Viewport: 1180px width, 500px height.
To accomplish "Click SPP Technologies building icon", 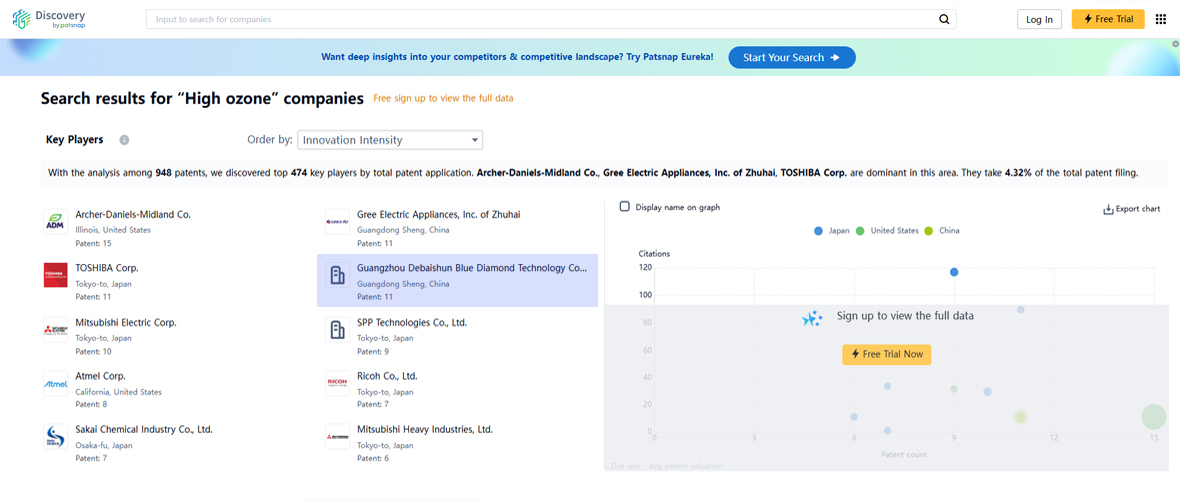I will pyautogui.click(x=337, y=330).
